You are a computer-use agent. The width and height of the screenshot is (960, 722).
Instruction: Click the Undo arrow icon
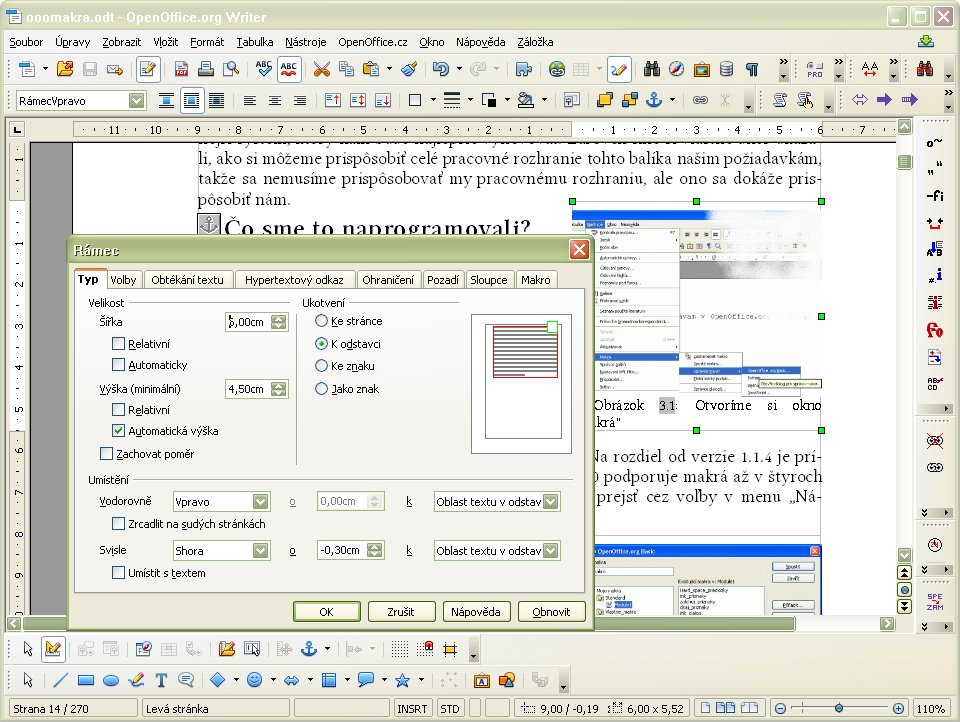pos(441,69)
